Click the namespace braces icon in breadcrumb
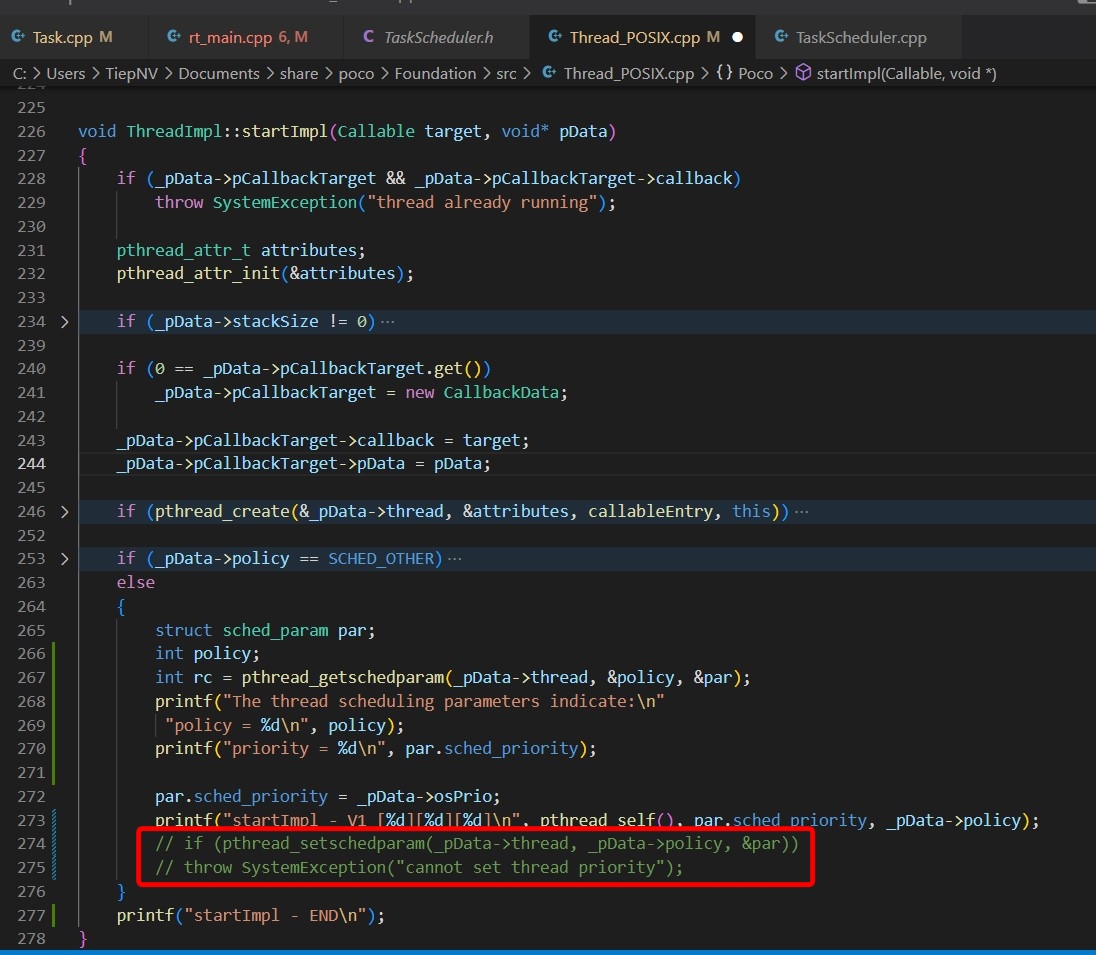 click(x=724, y=73)
